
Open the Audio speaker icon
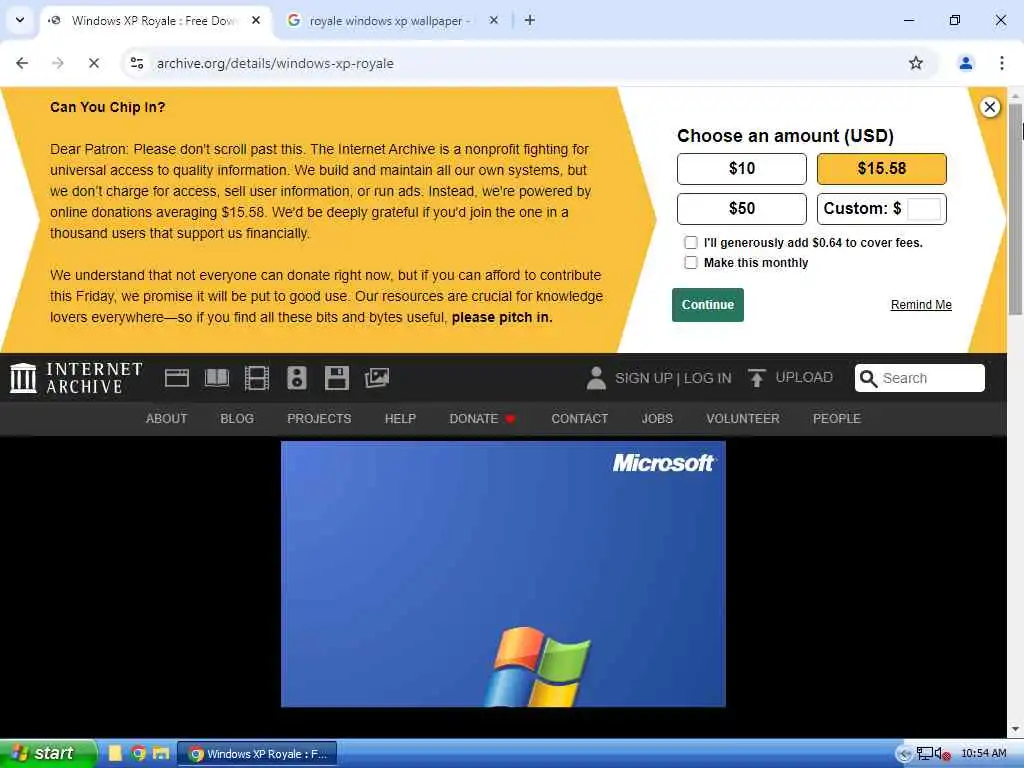click(296, 378)
